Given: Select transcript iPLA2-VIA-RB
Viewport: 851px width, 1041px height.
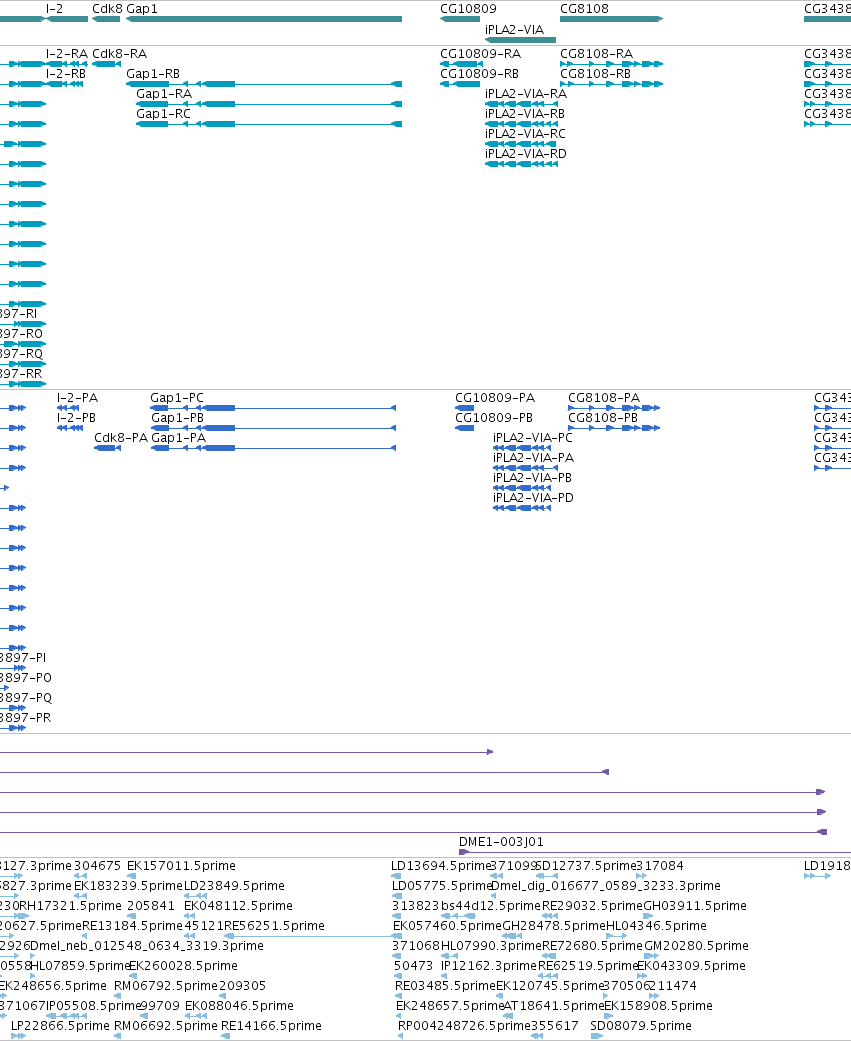Looking at the screenshot, I should [521, 124].
